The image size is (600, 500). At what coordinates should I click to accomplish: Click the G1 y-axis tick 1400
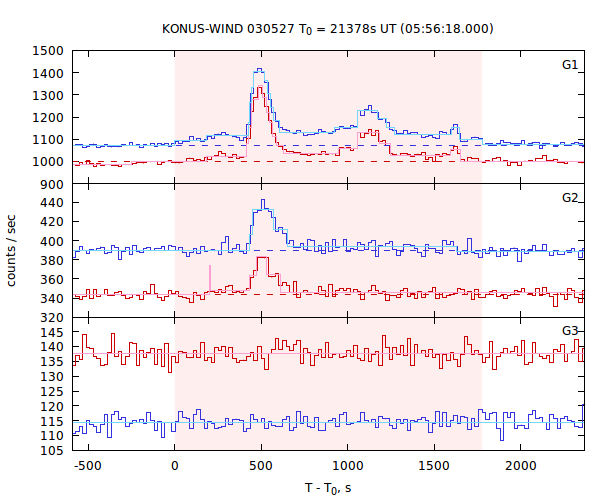(x=48, y=73)
